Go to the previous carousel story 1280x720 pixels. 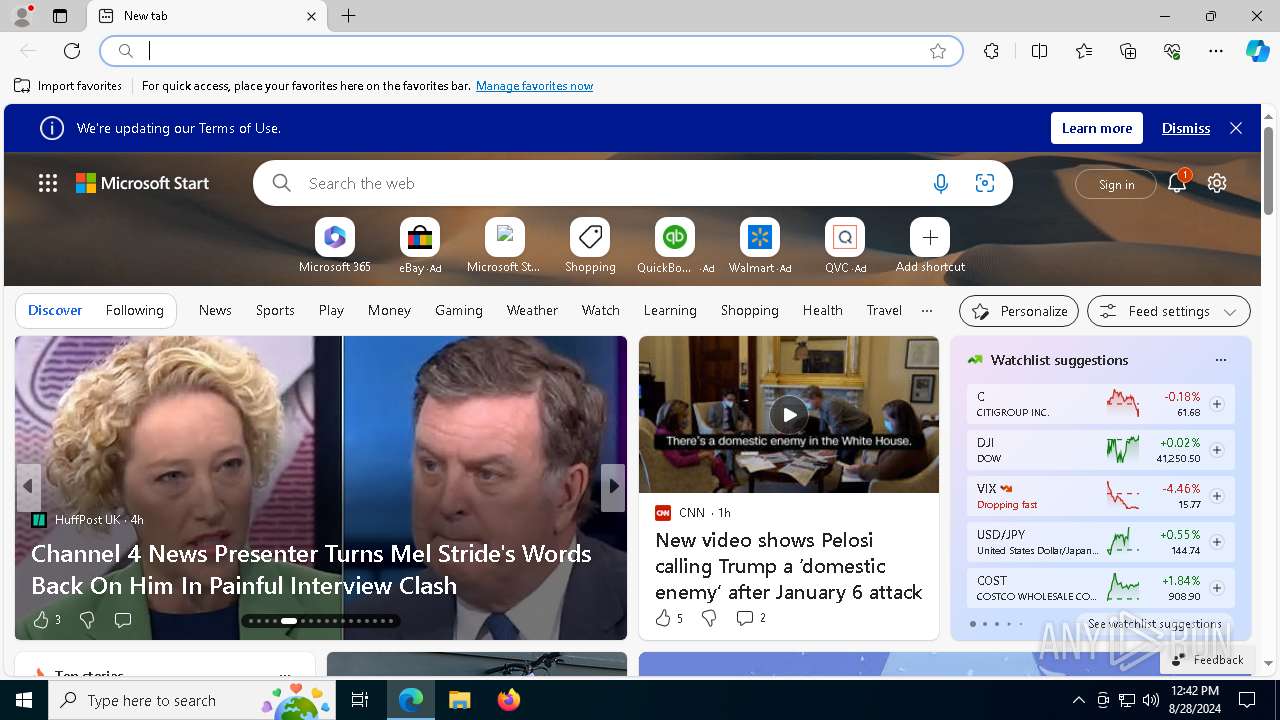[x=28, y=486]
